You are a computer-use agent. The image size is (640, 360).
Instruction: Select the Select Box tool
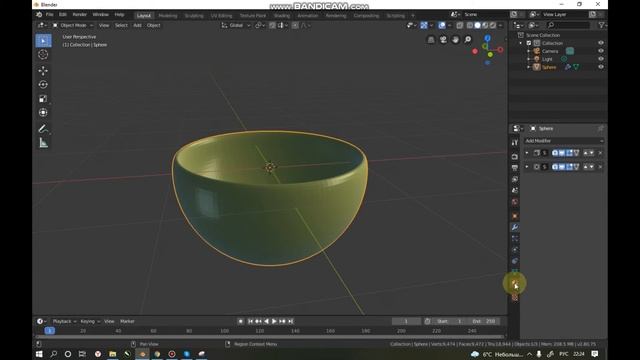point(43,41)
